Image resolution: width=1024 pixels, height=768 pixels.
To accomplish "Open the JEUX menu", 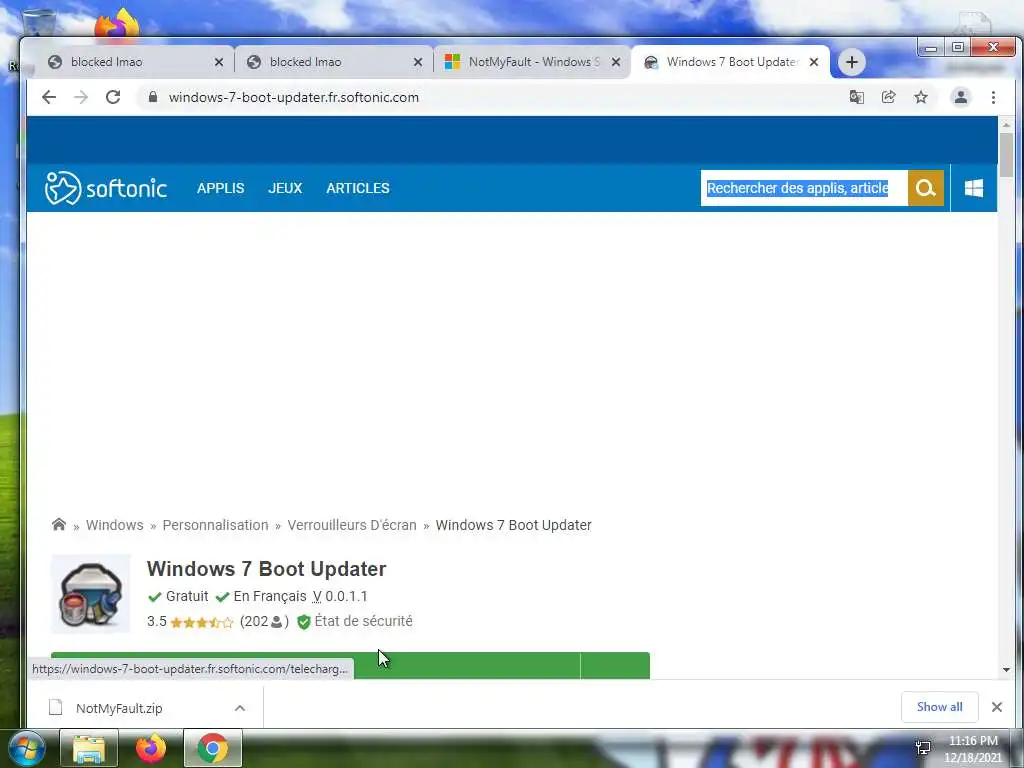I will click(285, 188).
